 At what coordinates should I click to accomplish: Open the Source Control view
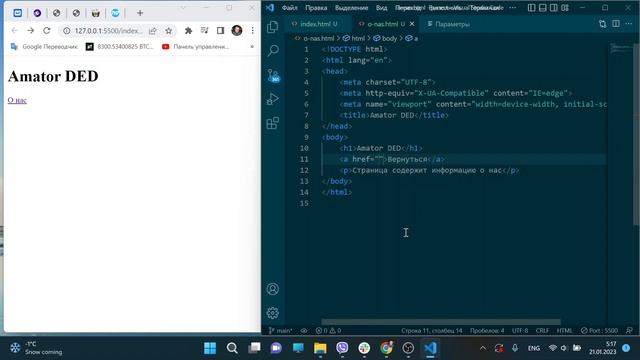click(x=273, y=75)
